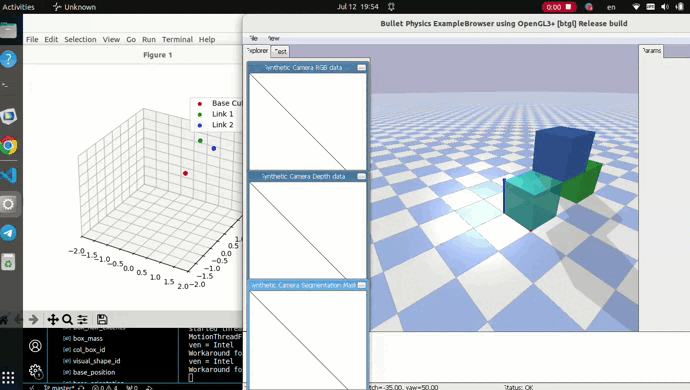Screen dimensions: 690x390
Task: Save the figure with the floppy disk icon
Action: (x=102, y=320)
